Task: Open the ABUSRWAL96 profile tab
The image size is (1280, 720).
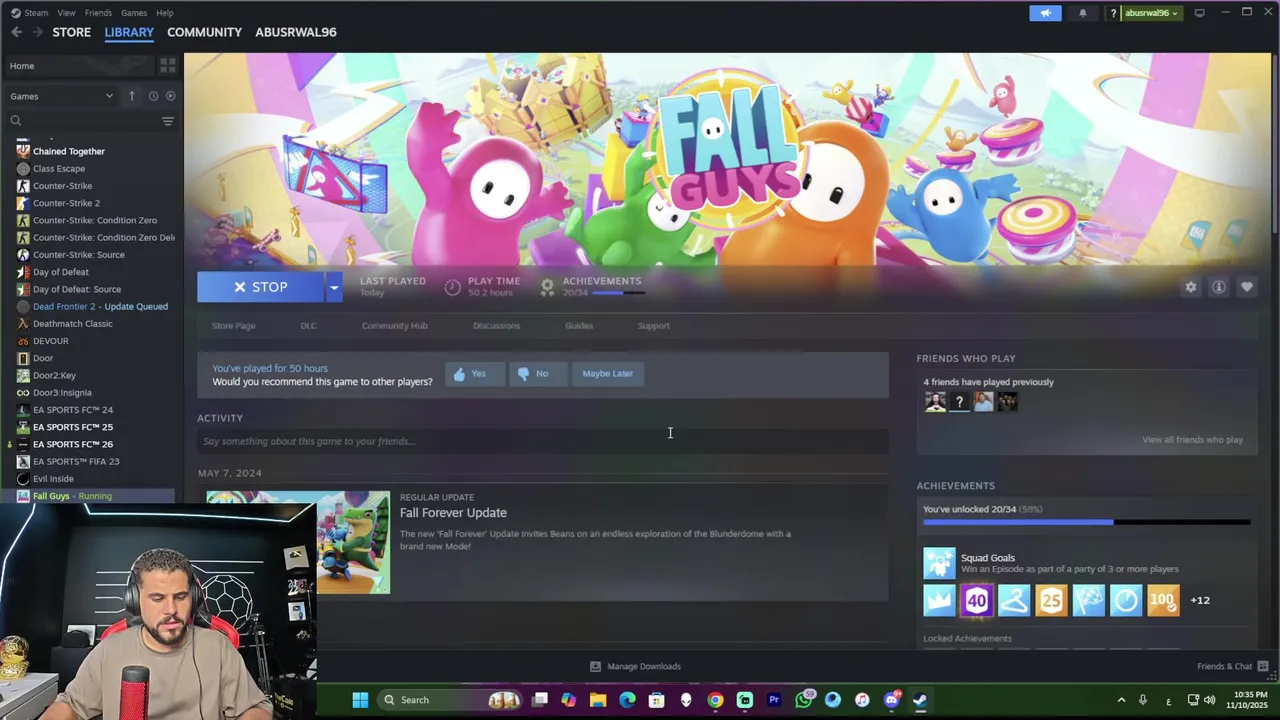Action: [x=296, y=32]
